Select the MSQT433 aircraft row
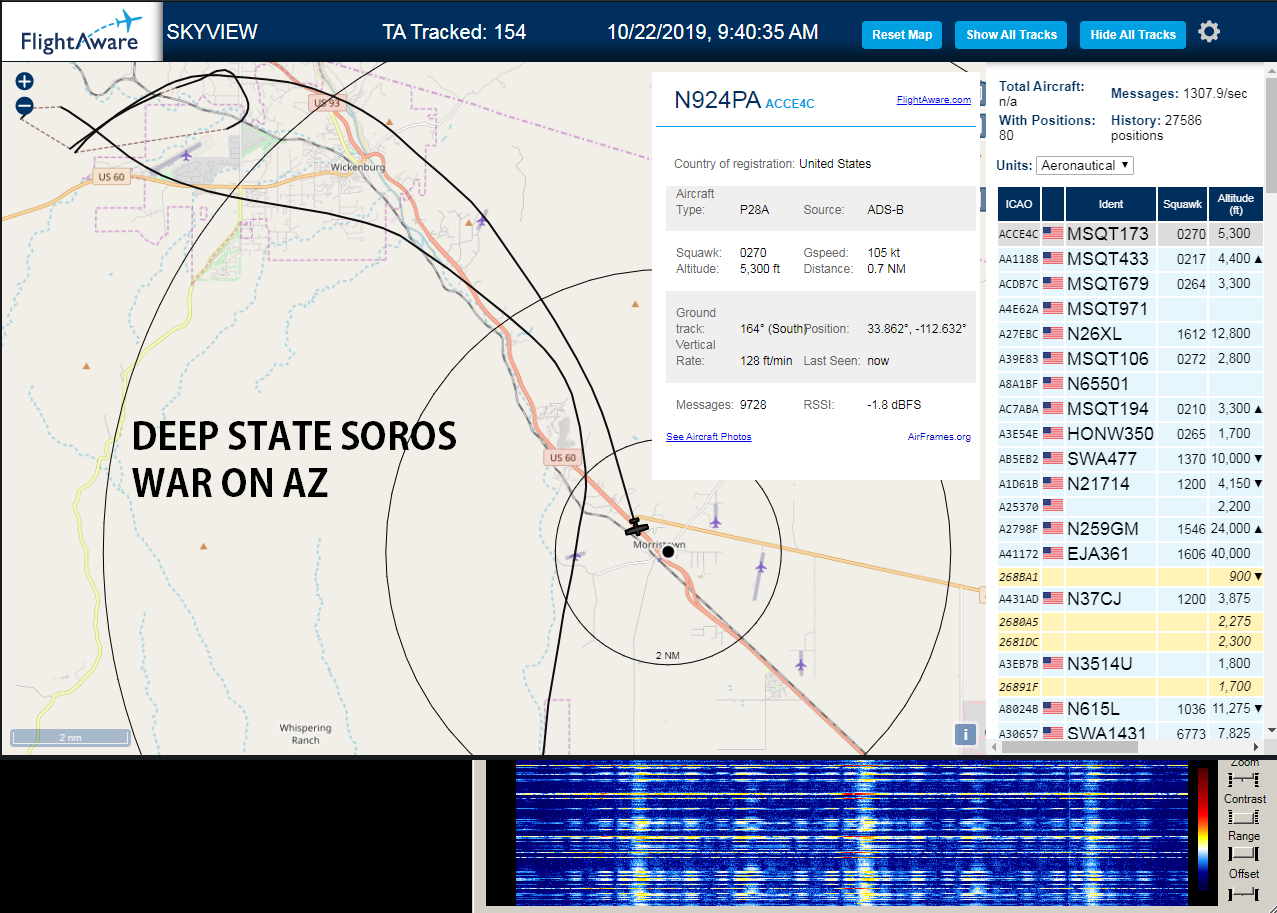This screenshot has height=913, width=1277. coord(1131,259)
